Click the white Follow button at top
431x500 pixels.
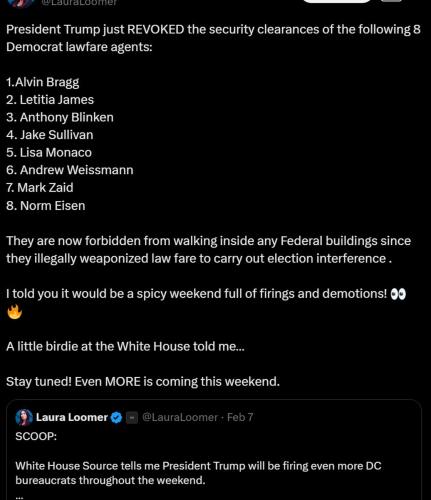(x=337, y=1)
